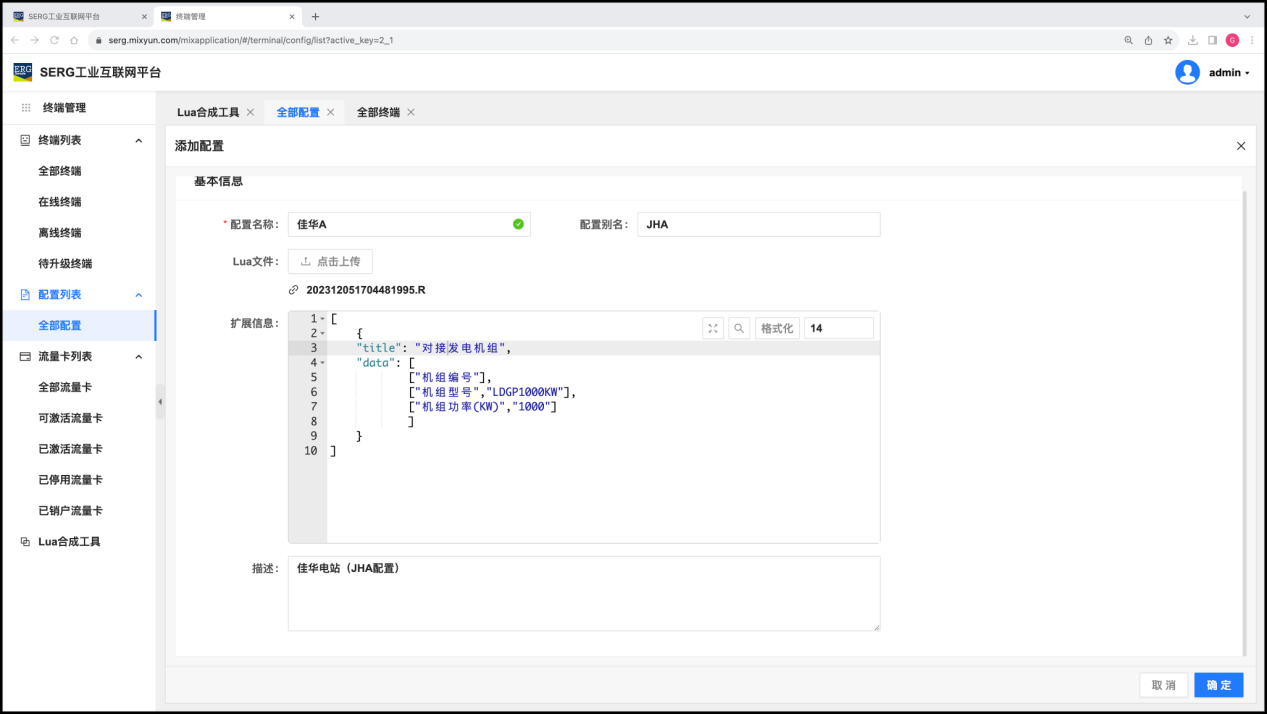Open Lua合成工具 in the sidebar

[x=69, y=542]
